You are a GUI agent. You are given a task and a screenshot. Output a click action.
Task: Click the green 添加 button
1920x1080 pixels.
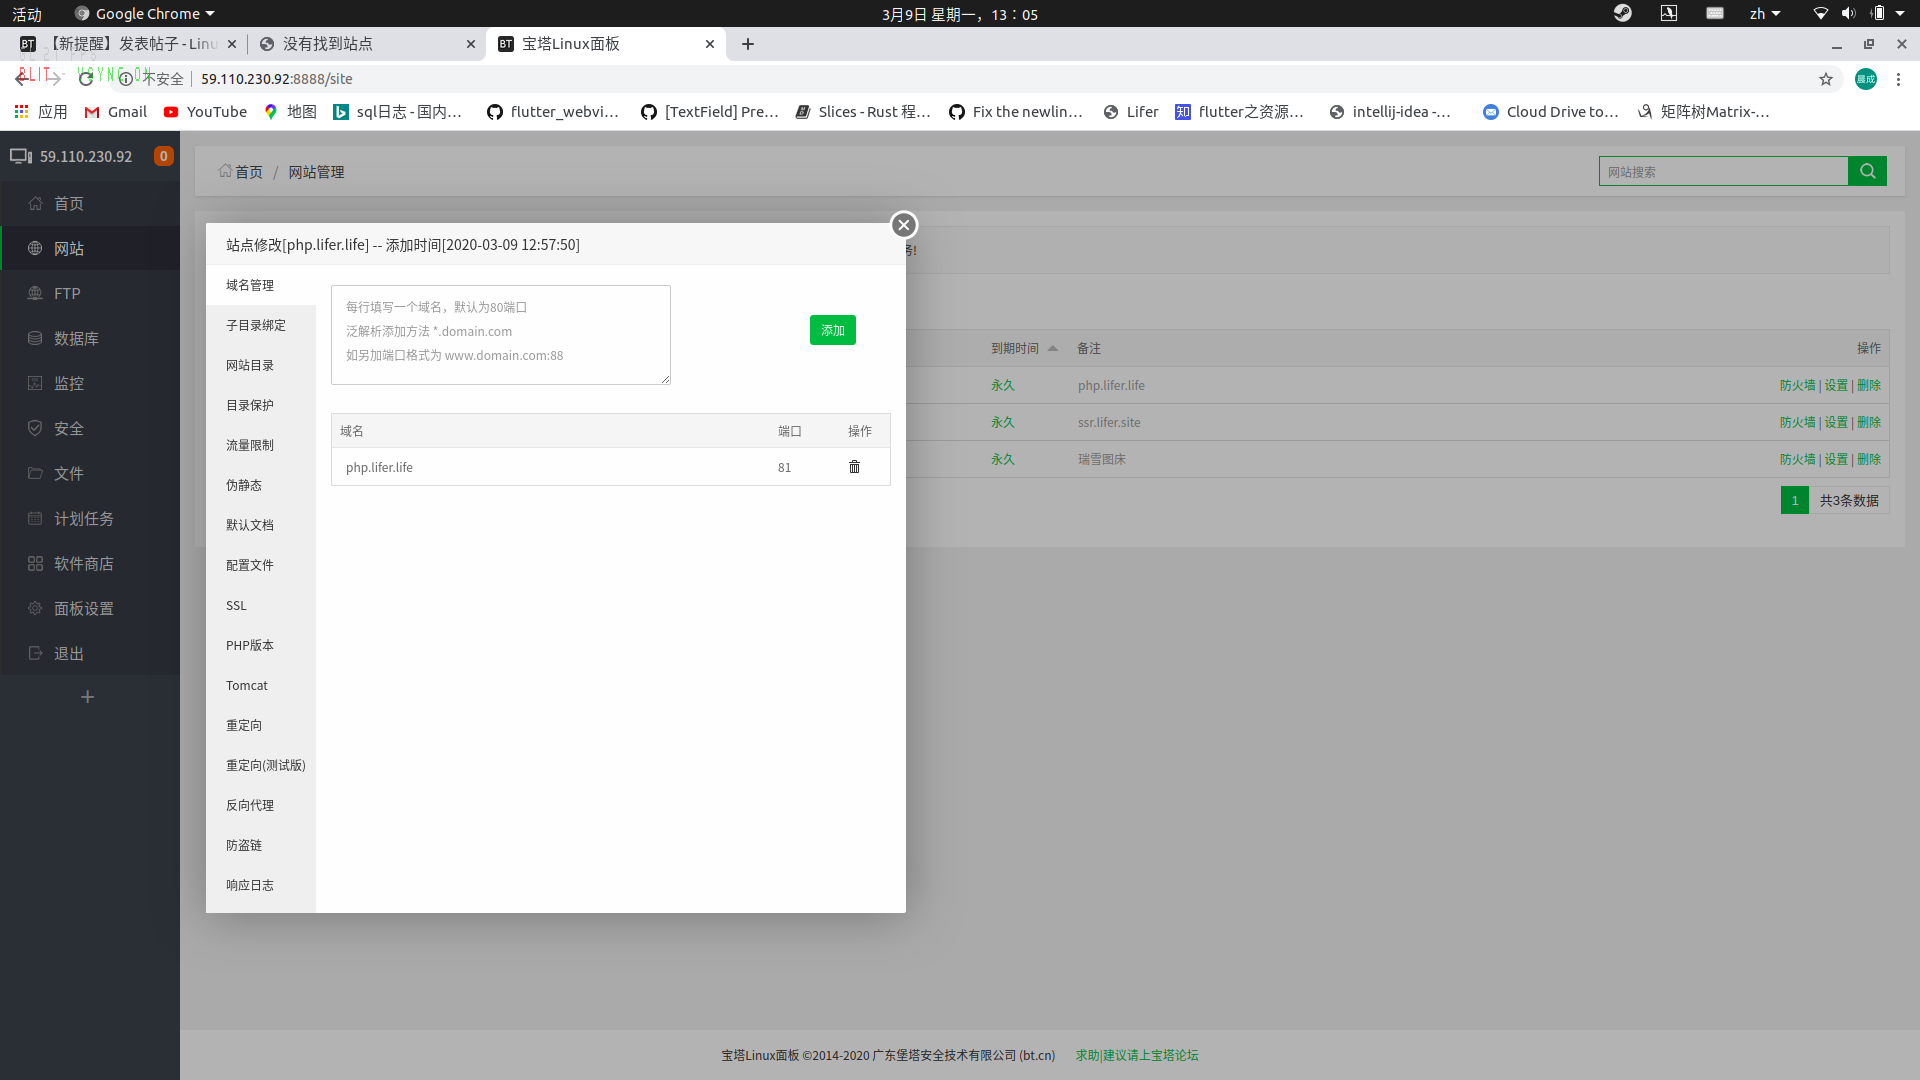pyautogui.click(x=832, y=330)
